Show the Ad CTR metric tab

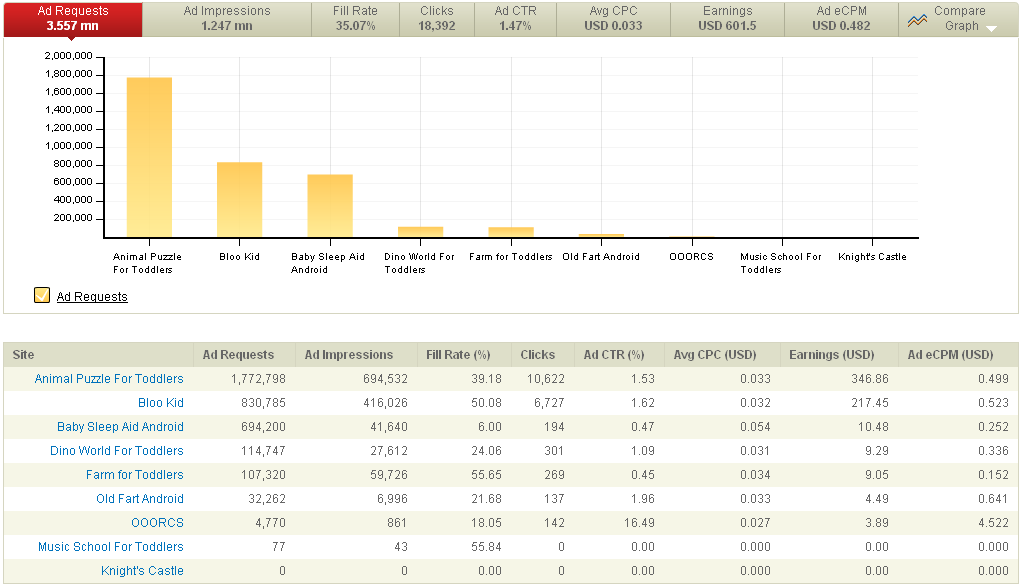pyautogui.click(x=515, y=18)
